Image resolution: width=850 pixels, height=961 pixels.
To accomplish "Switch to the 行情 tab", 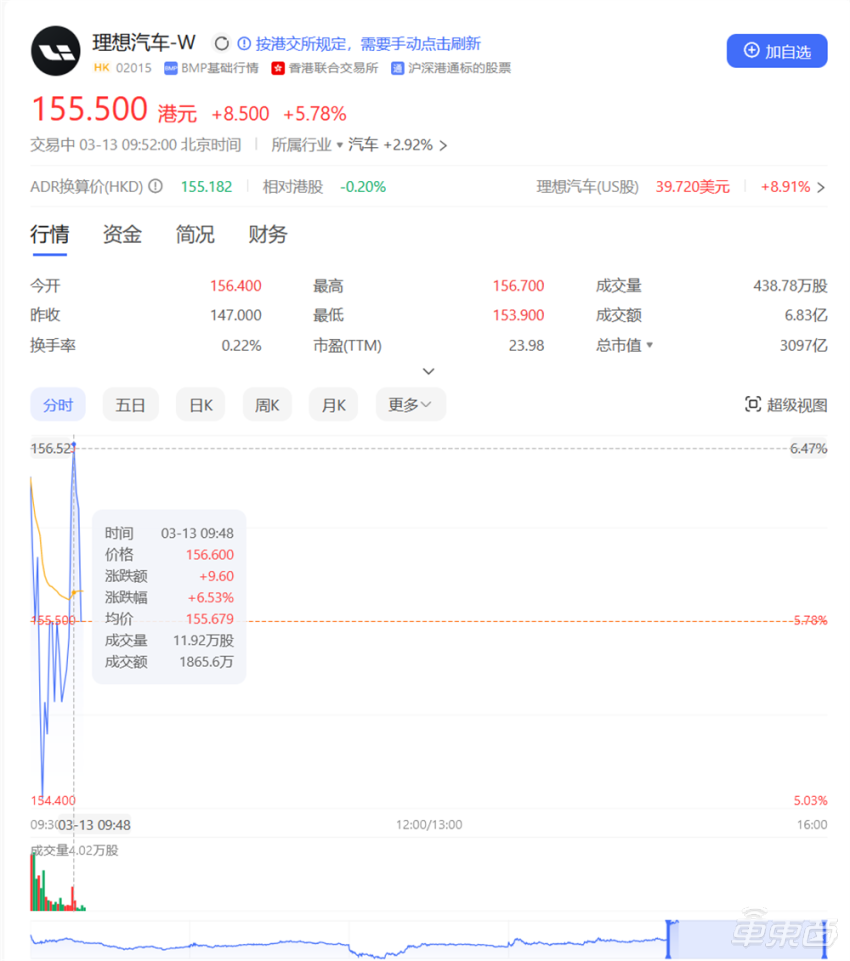I will [50, 235].
